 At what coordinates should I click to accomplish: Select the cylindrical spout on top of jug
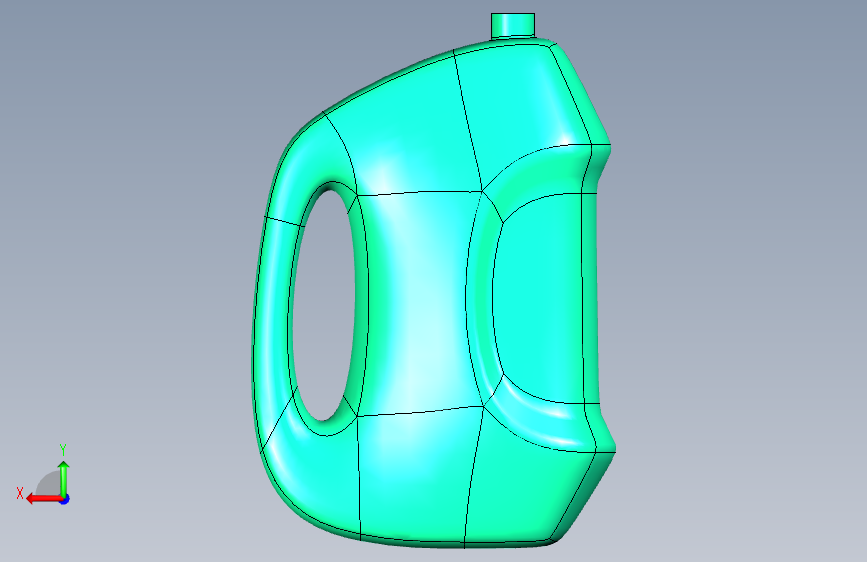[x=513, y=25]
